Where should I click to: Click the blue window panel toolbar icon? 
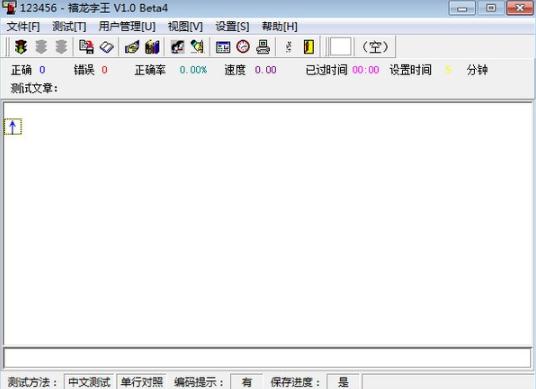point(223,47)
